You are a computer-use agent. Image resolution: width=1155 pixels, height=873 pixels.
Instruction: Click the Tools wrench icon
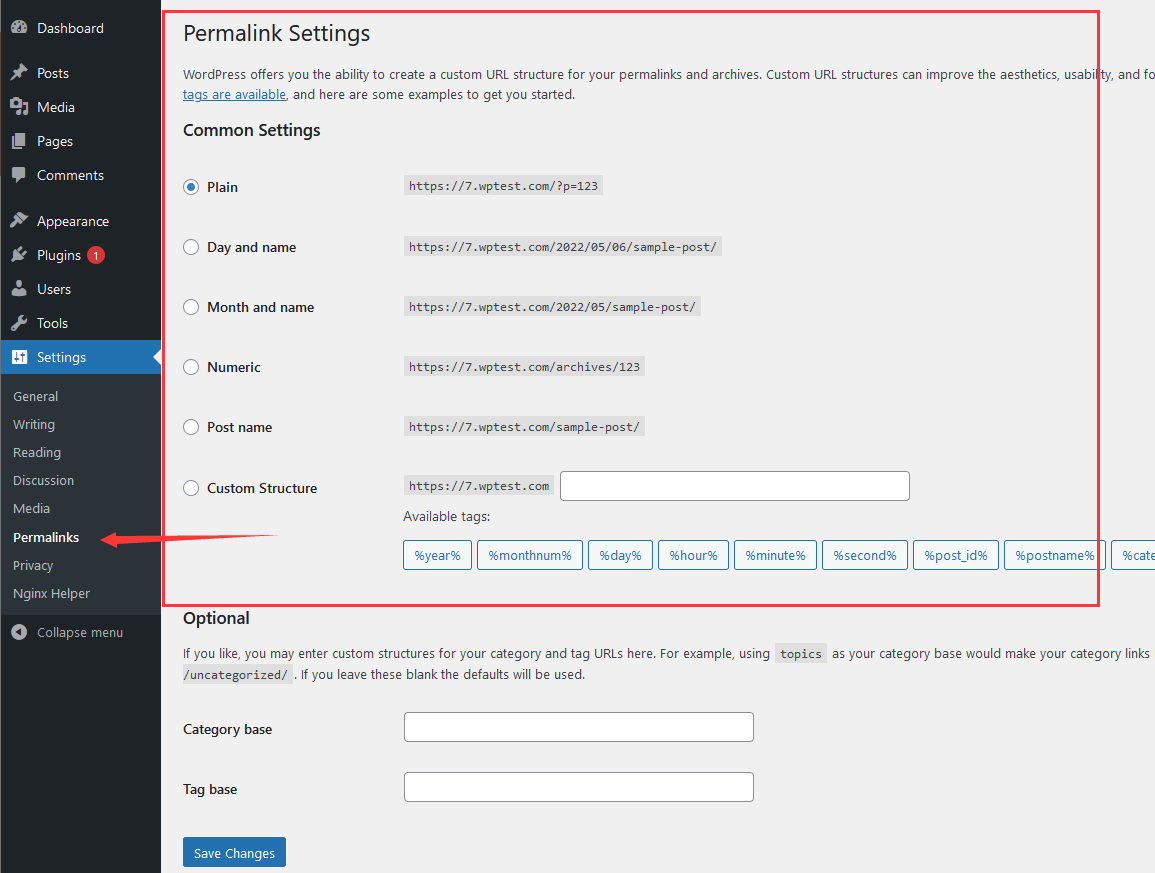click(19, 323)
